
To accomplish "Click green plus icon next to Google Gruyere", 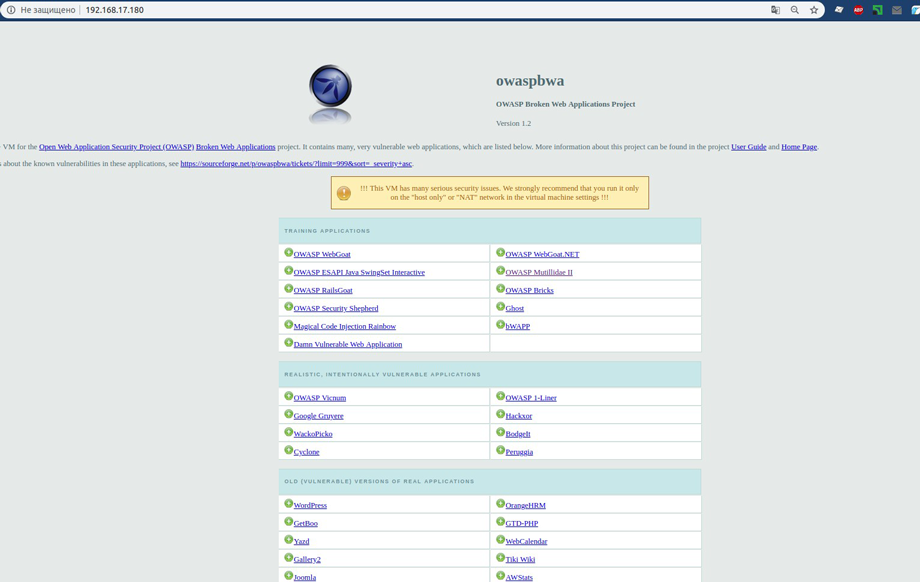I will click(288, 414).
